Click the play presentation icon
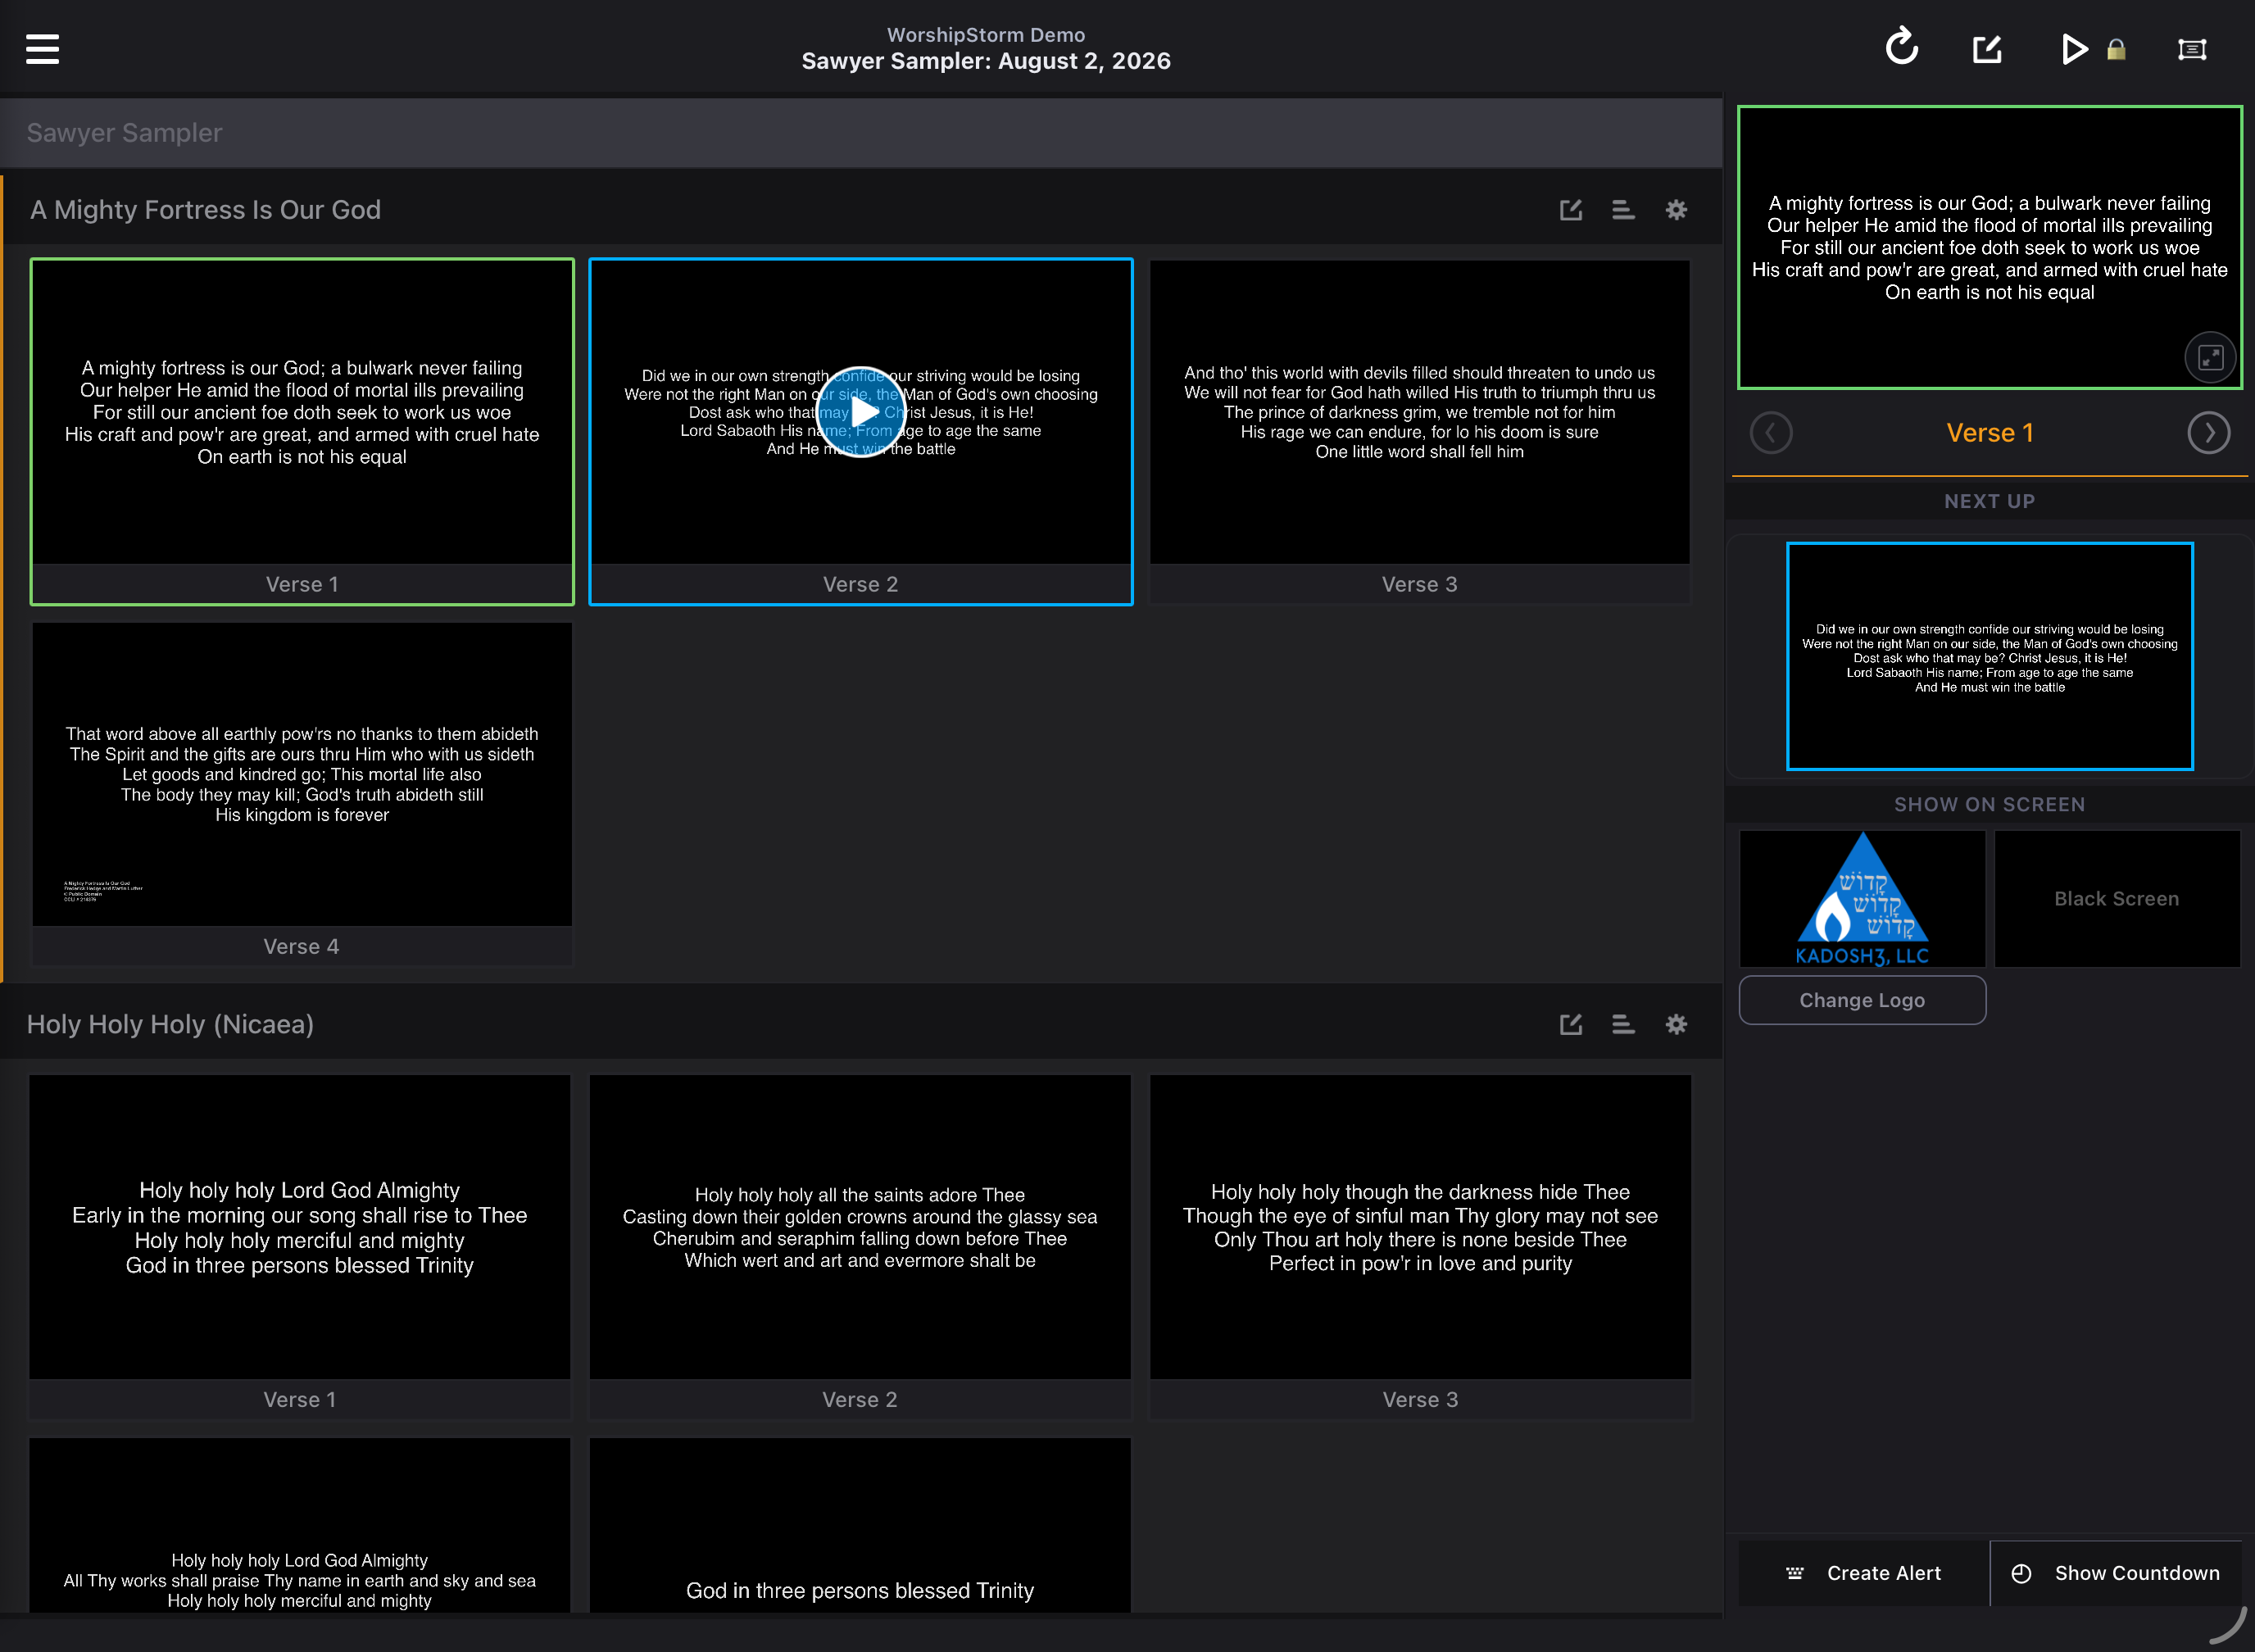 (x=2074, y=48)
